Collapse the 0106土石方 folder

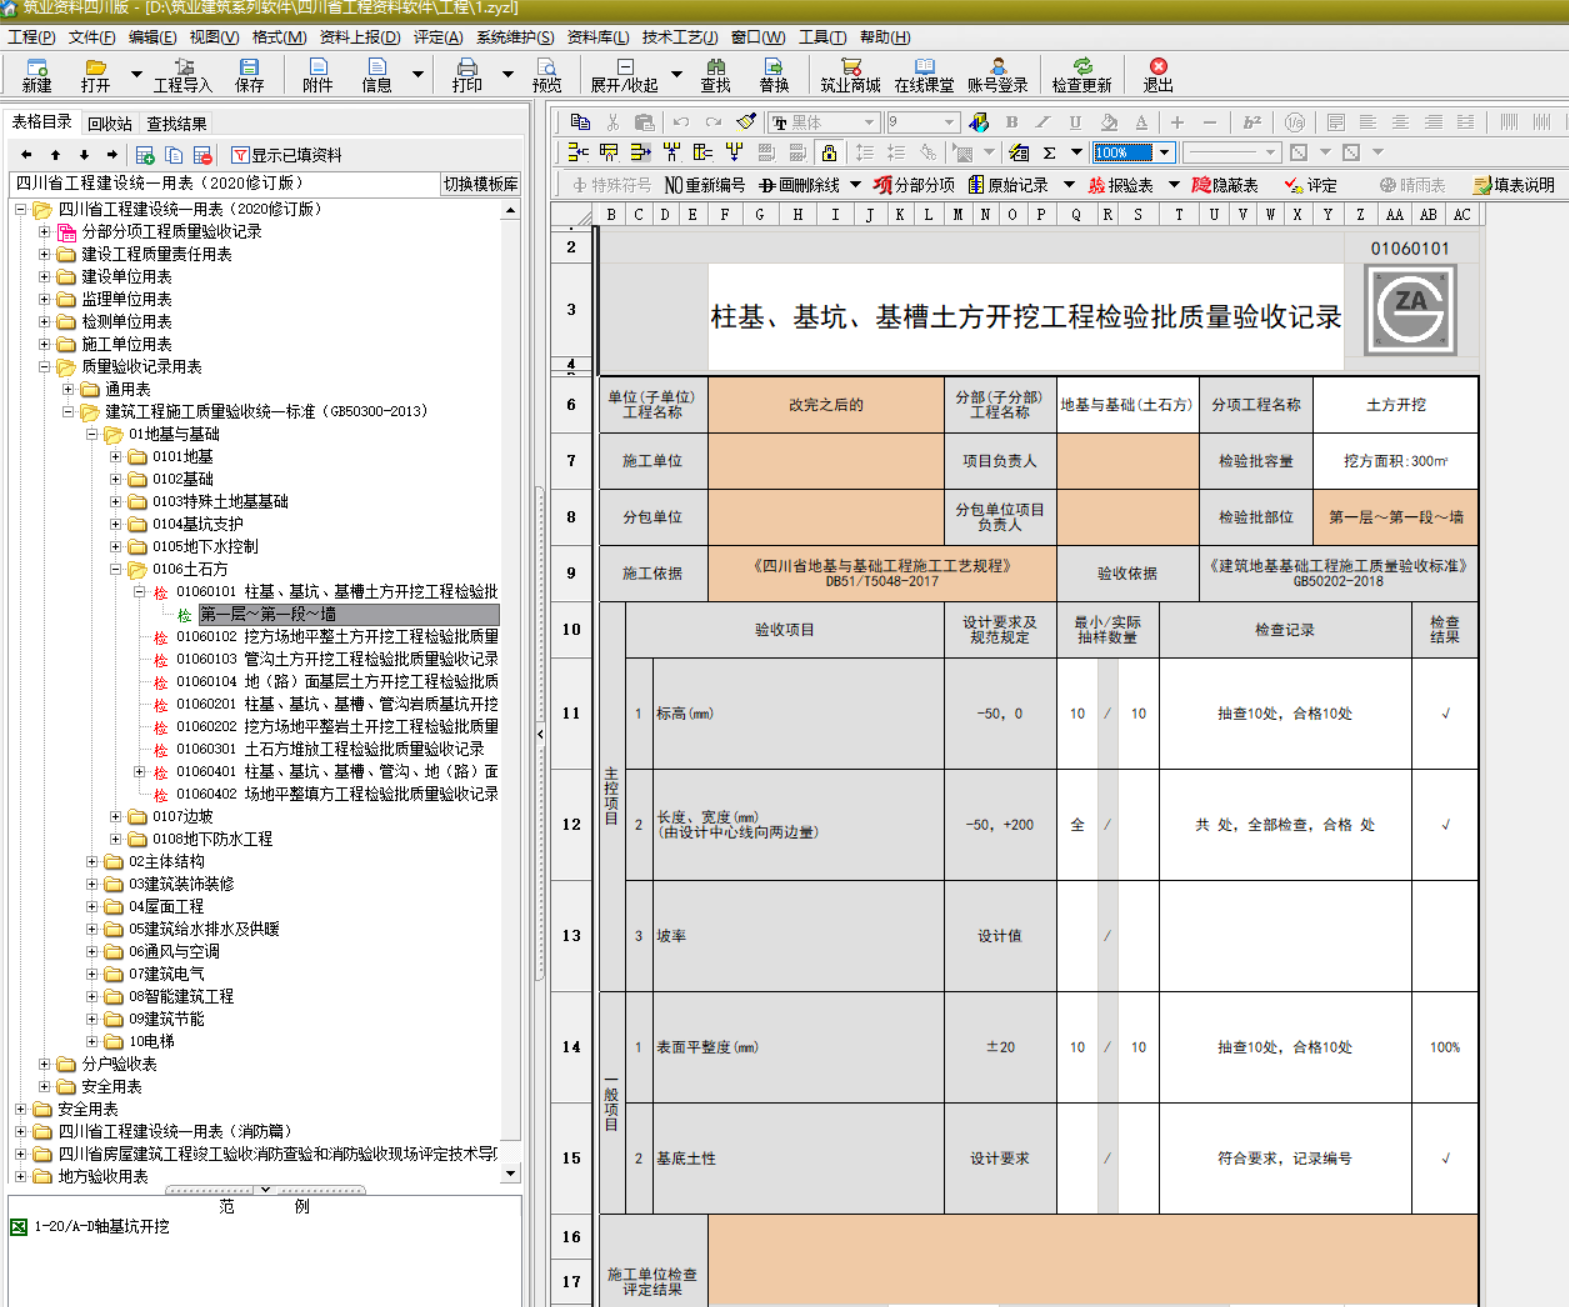[x=115, y=569]
